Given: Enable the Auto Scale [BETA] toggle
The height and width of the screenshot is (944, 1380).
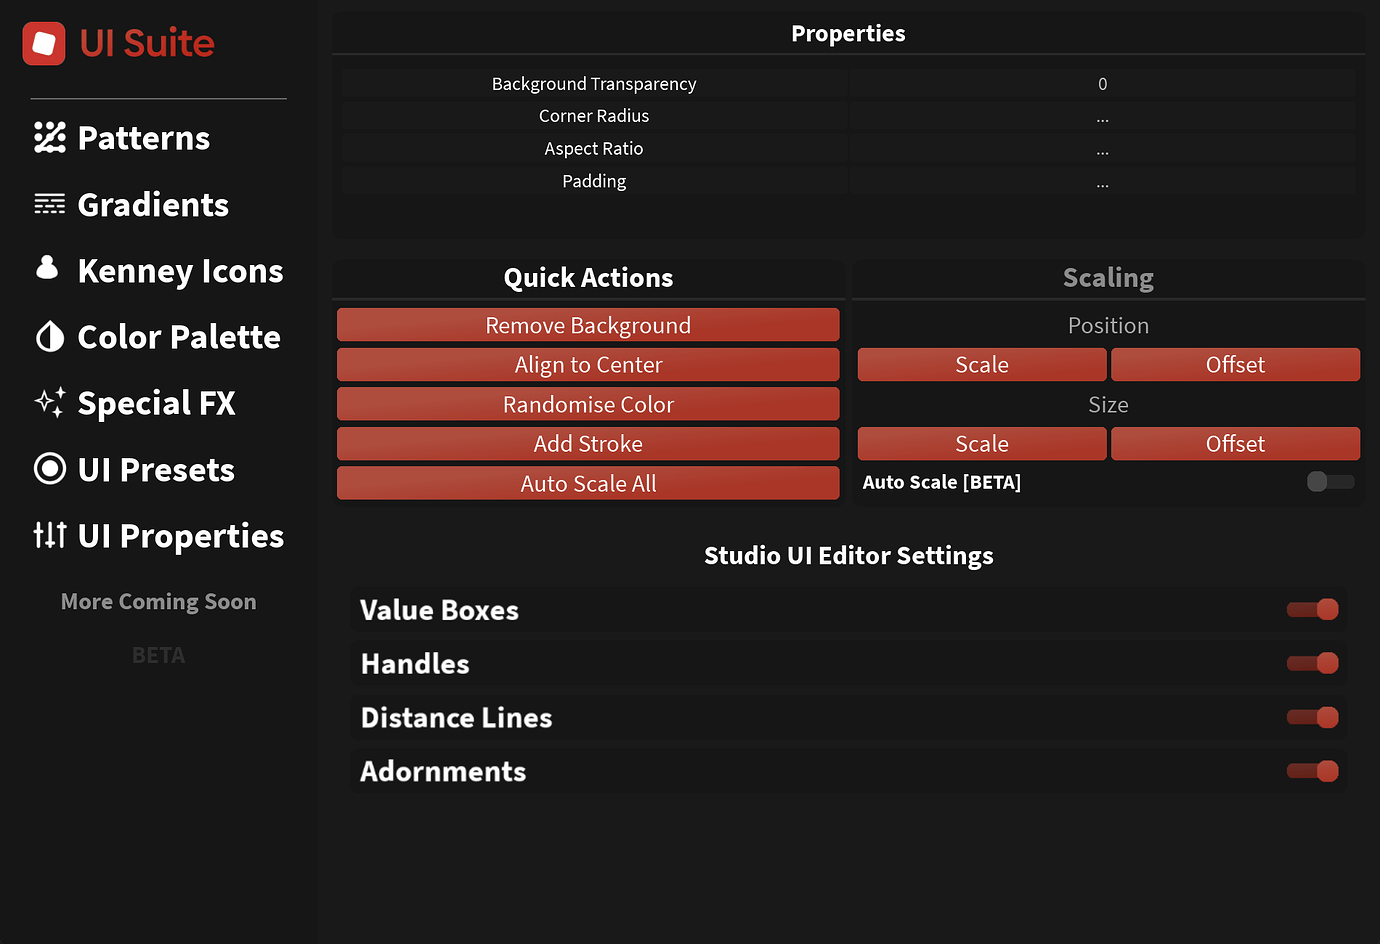Looking at the screenshot, I should (x=1330, y=481).
